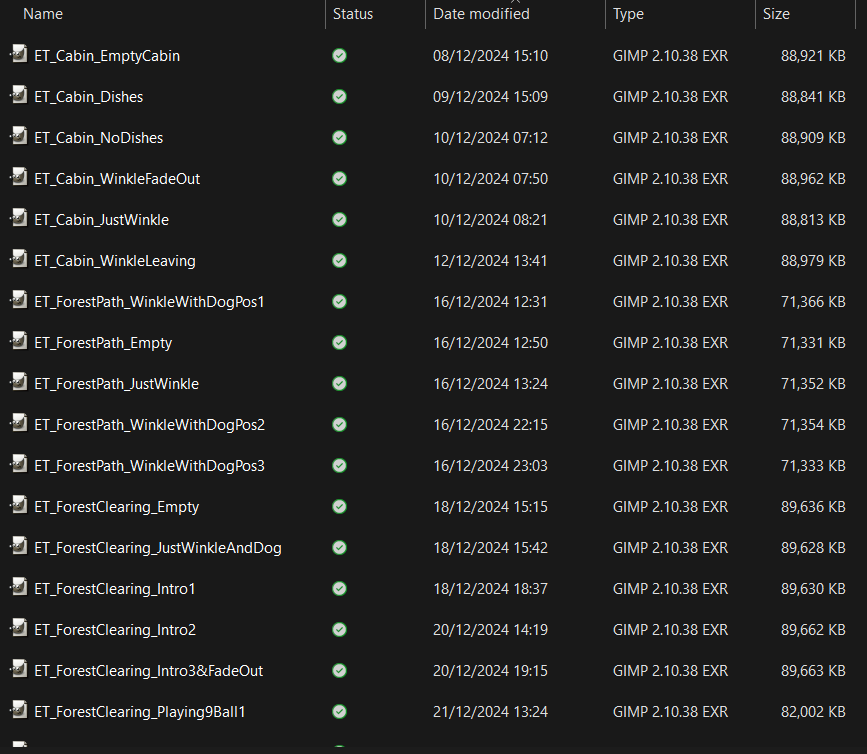
Task: Click the 89,636 KB size entry
Action: pyautogui.click(x=813, y=507)
